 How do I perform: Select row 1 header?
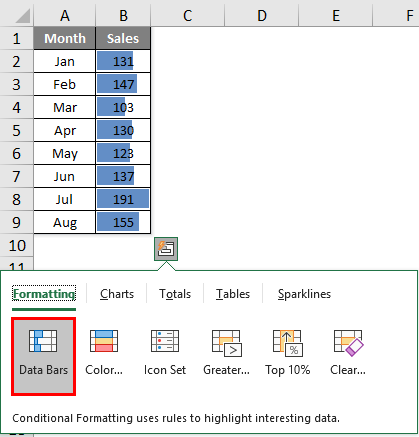17,38
